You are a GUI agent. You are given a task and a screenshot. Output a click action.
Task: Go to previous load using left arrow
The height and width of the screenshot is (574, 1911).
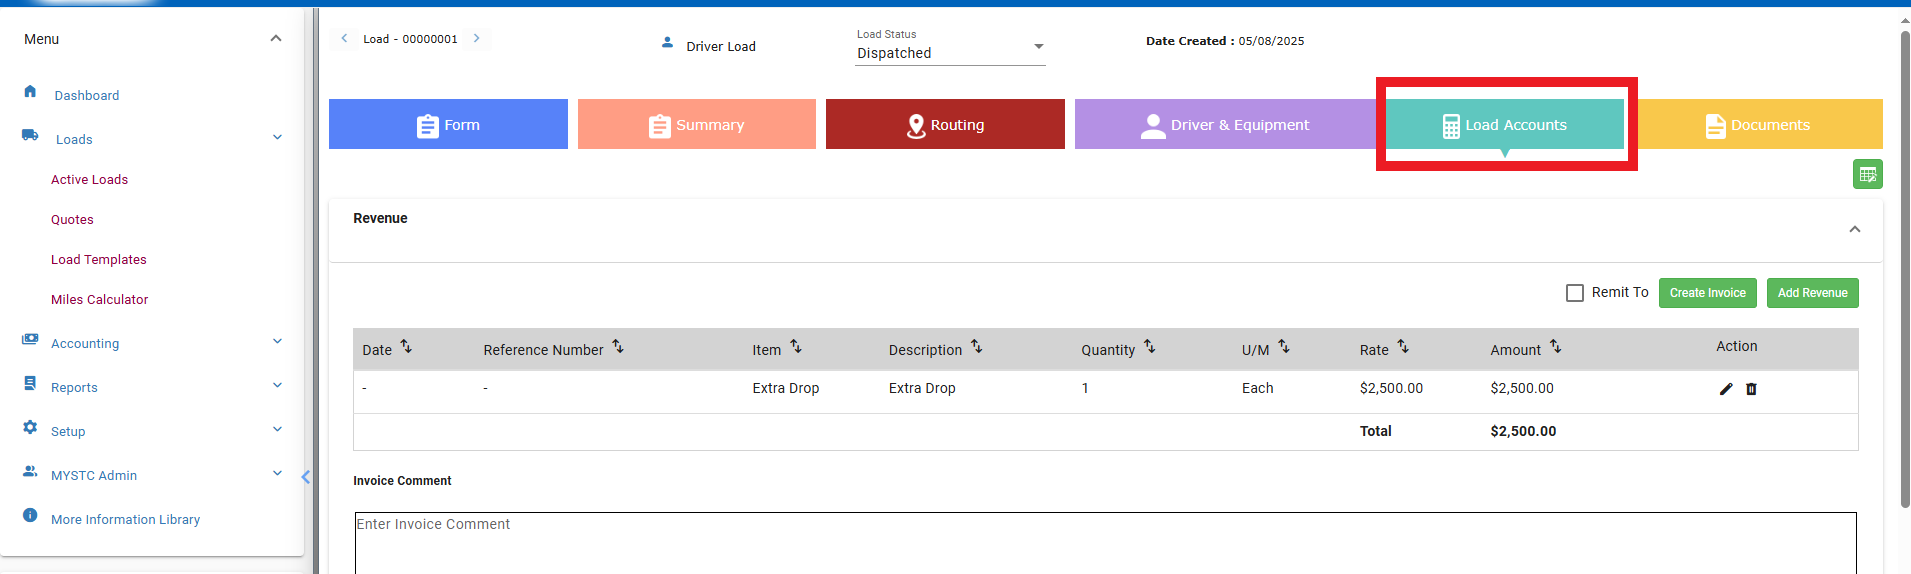point(344,38)
